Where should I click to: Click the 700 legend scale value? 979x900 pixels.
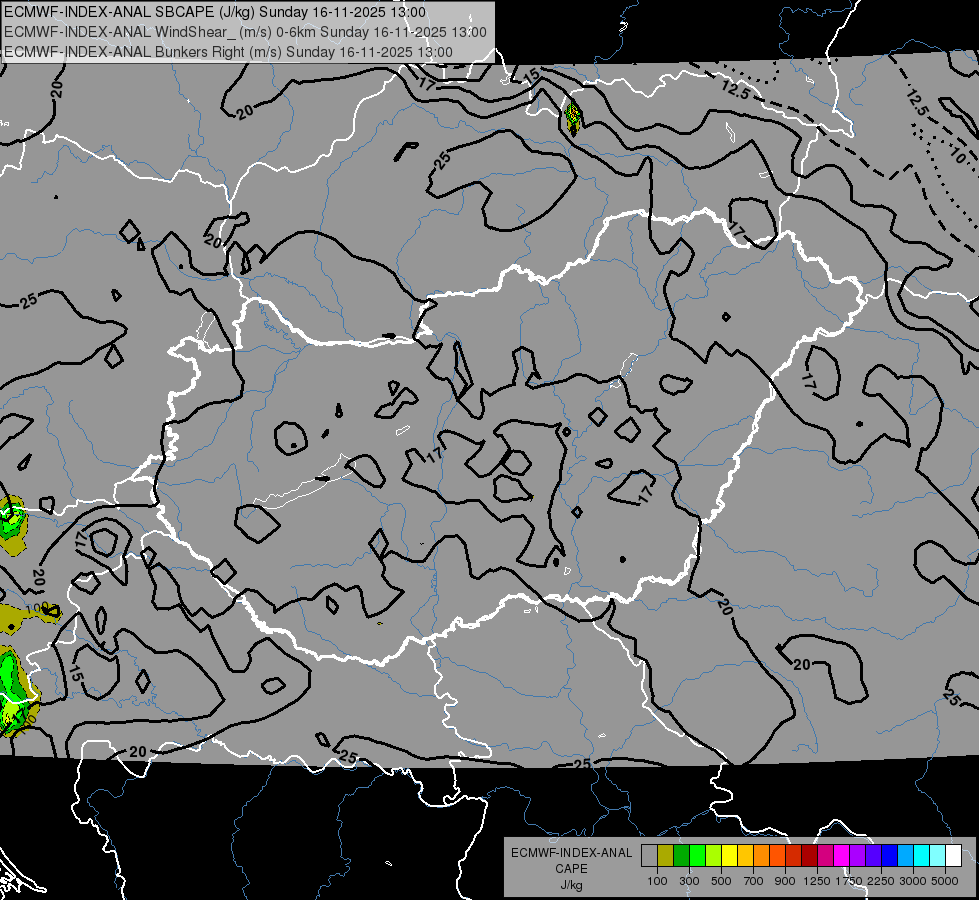click(754, 881)
